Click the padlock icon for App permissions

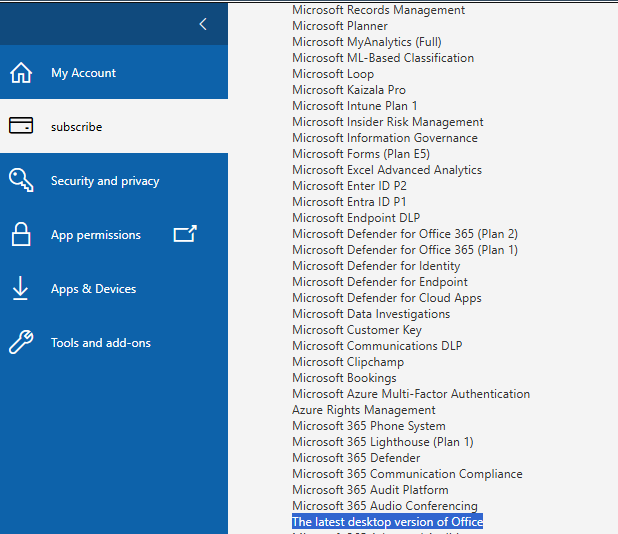(21, 234)
